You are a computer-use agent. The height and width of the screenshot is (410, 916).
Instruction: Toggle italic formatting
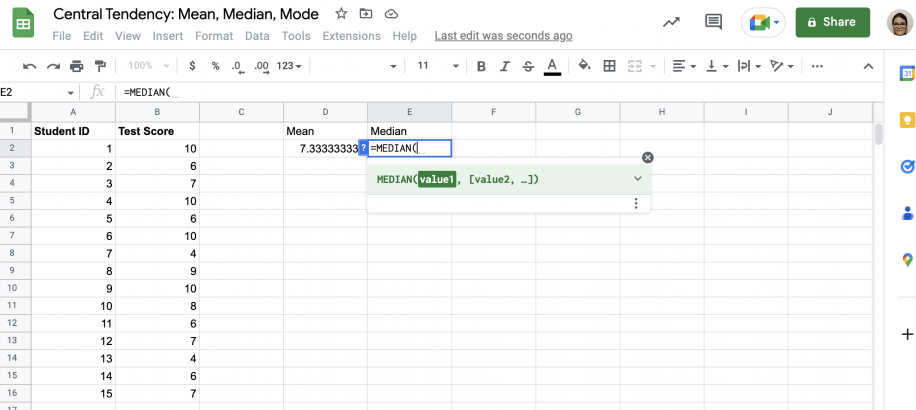[x=505, y=66]
